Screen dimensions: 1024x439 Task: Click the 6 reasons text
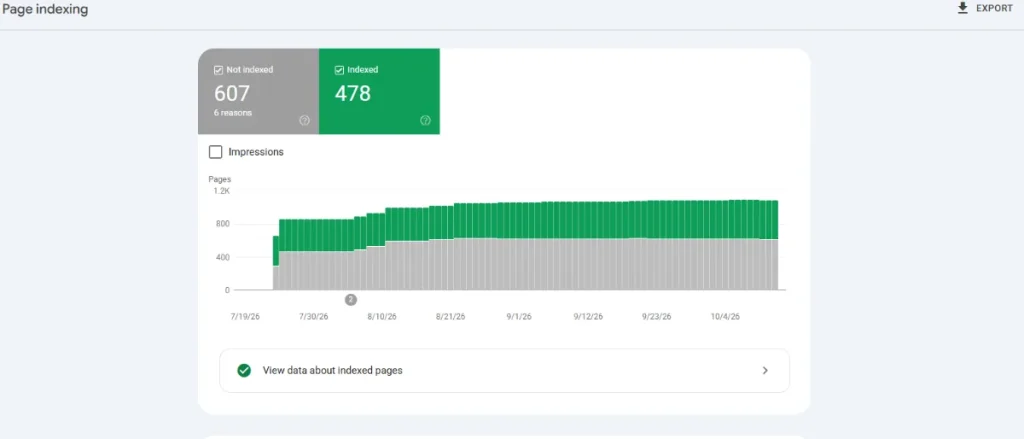(x=233, y=113)
